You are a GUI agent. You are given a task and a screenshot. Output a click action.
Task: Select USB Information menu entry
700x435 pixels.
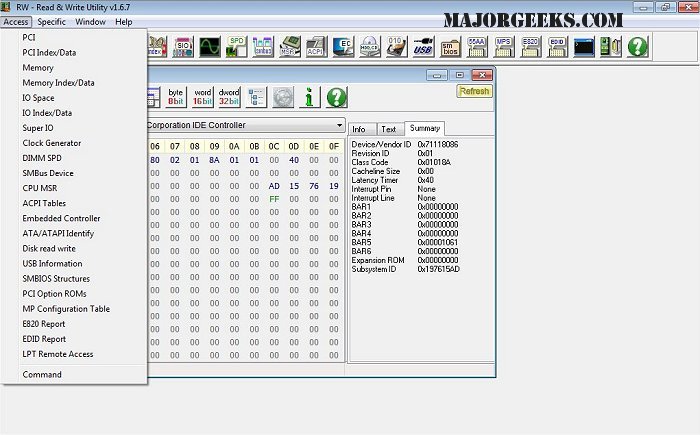[74, 264]
